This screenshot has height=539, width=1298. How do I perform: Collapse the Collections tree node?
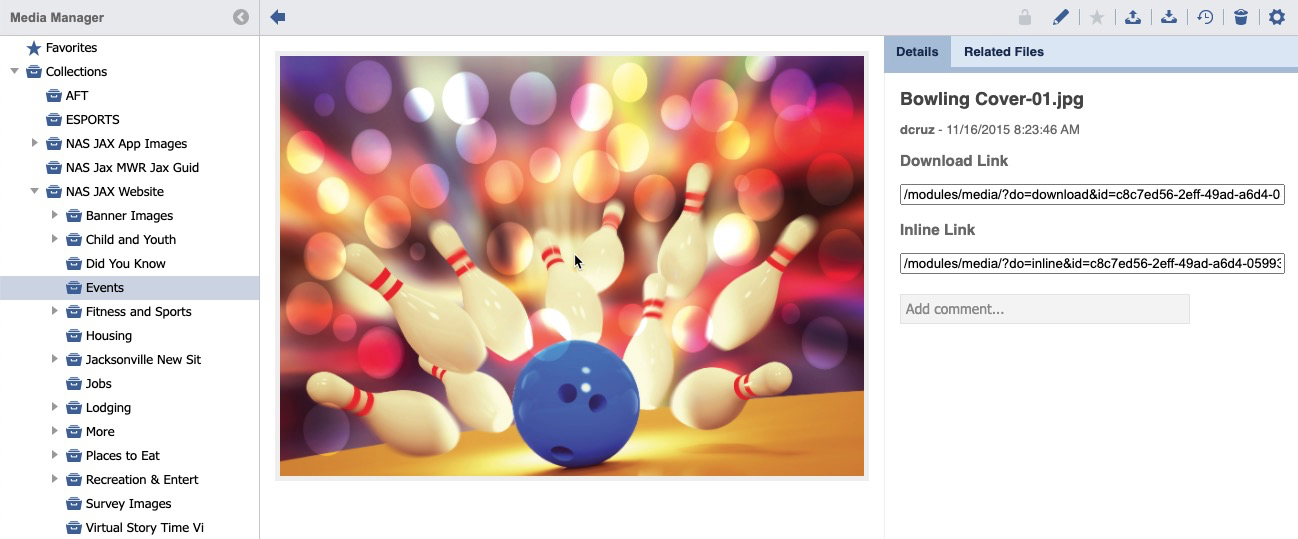pos(14,72)
